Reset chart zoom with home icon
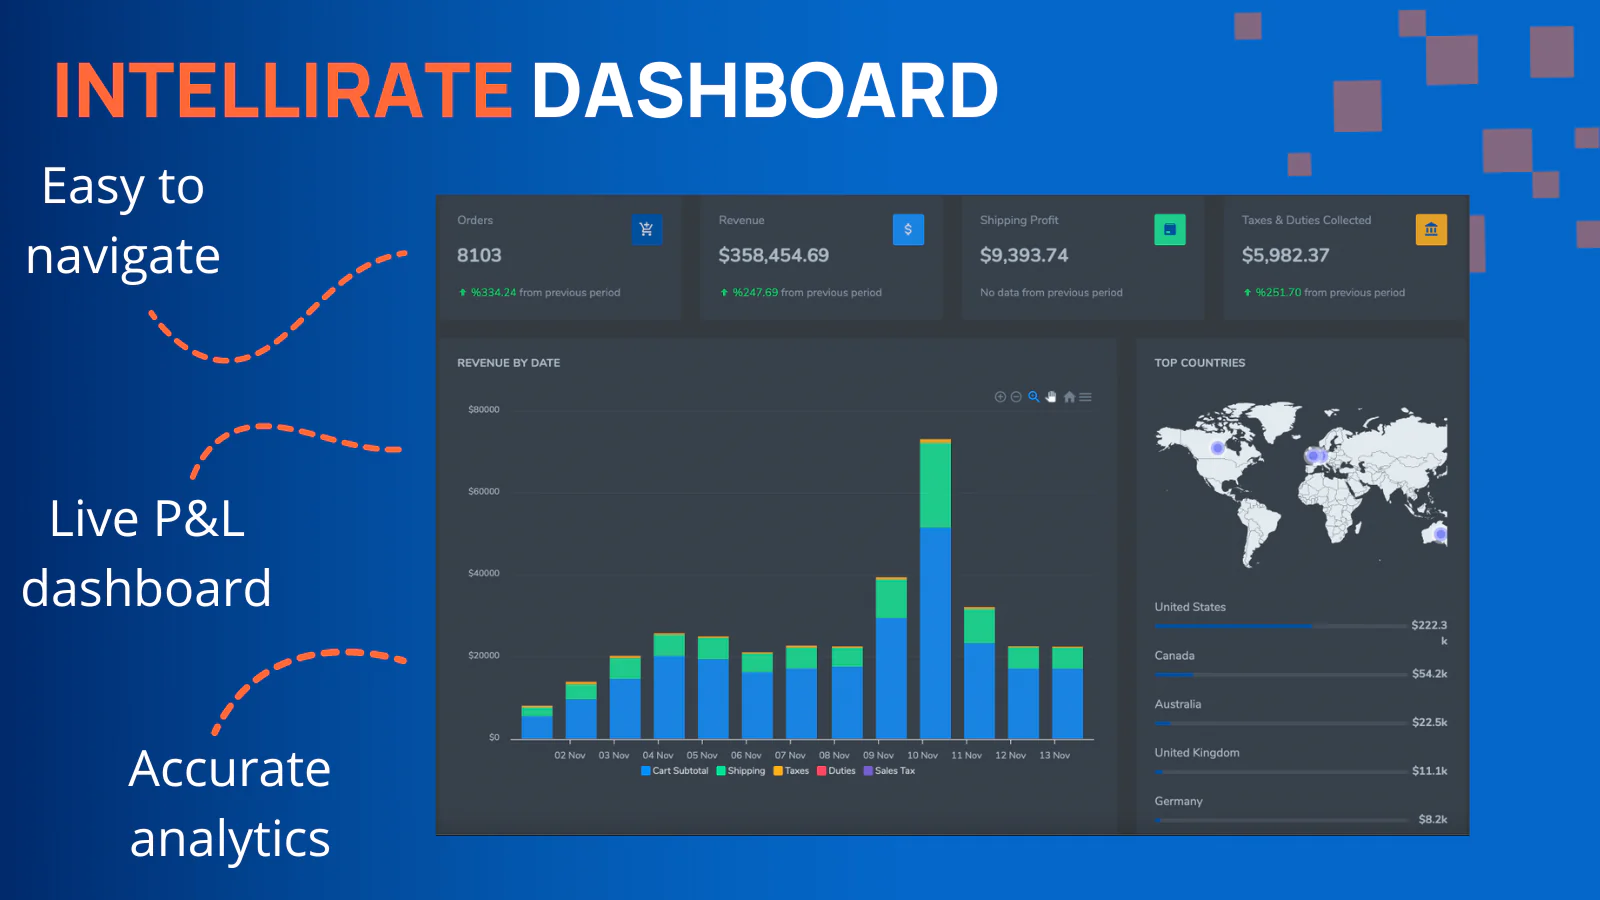Screen dimensions: 1600x900 [x=1069, y=397]
